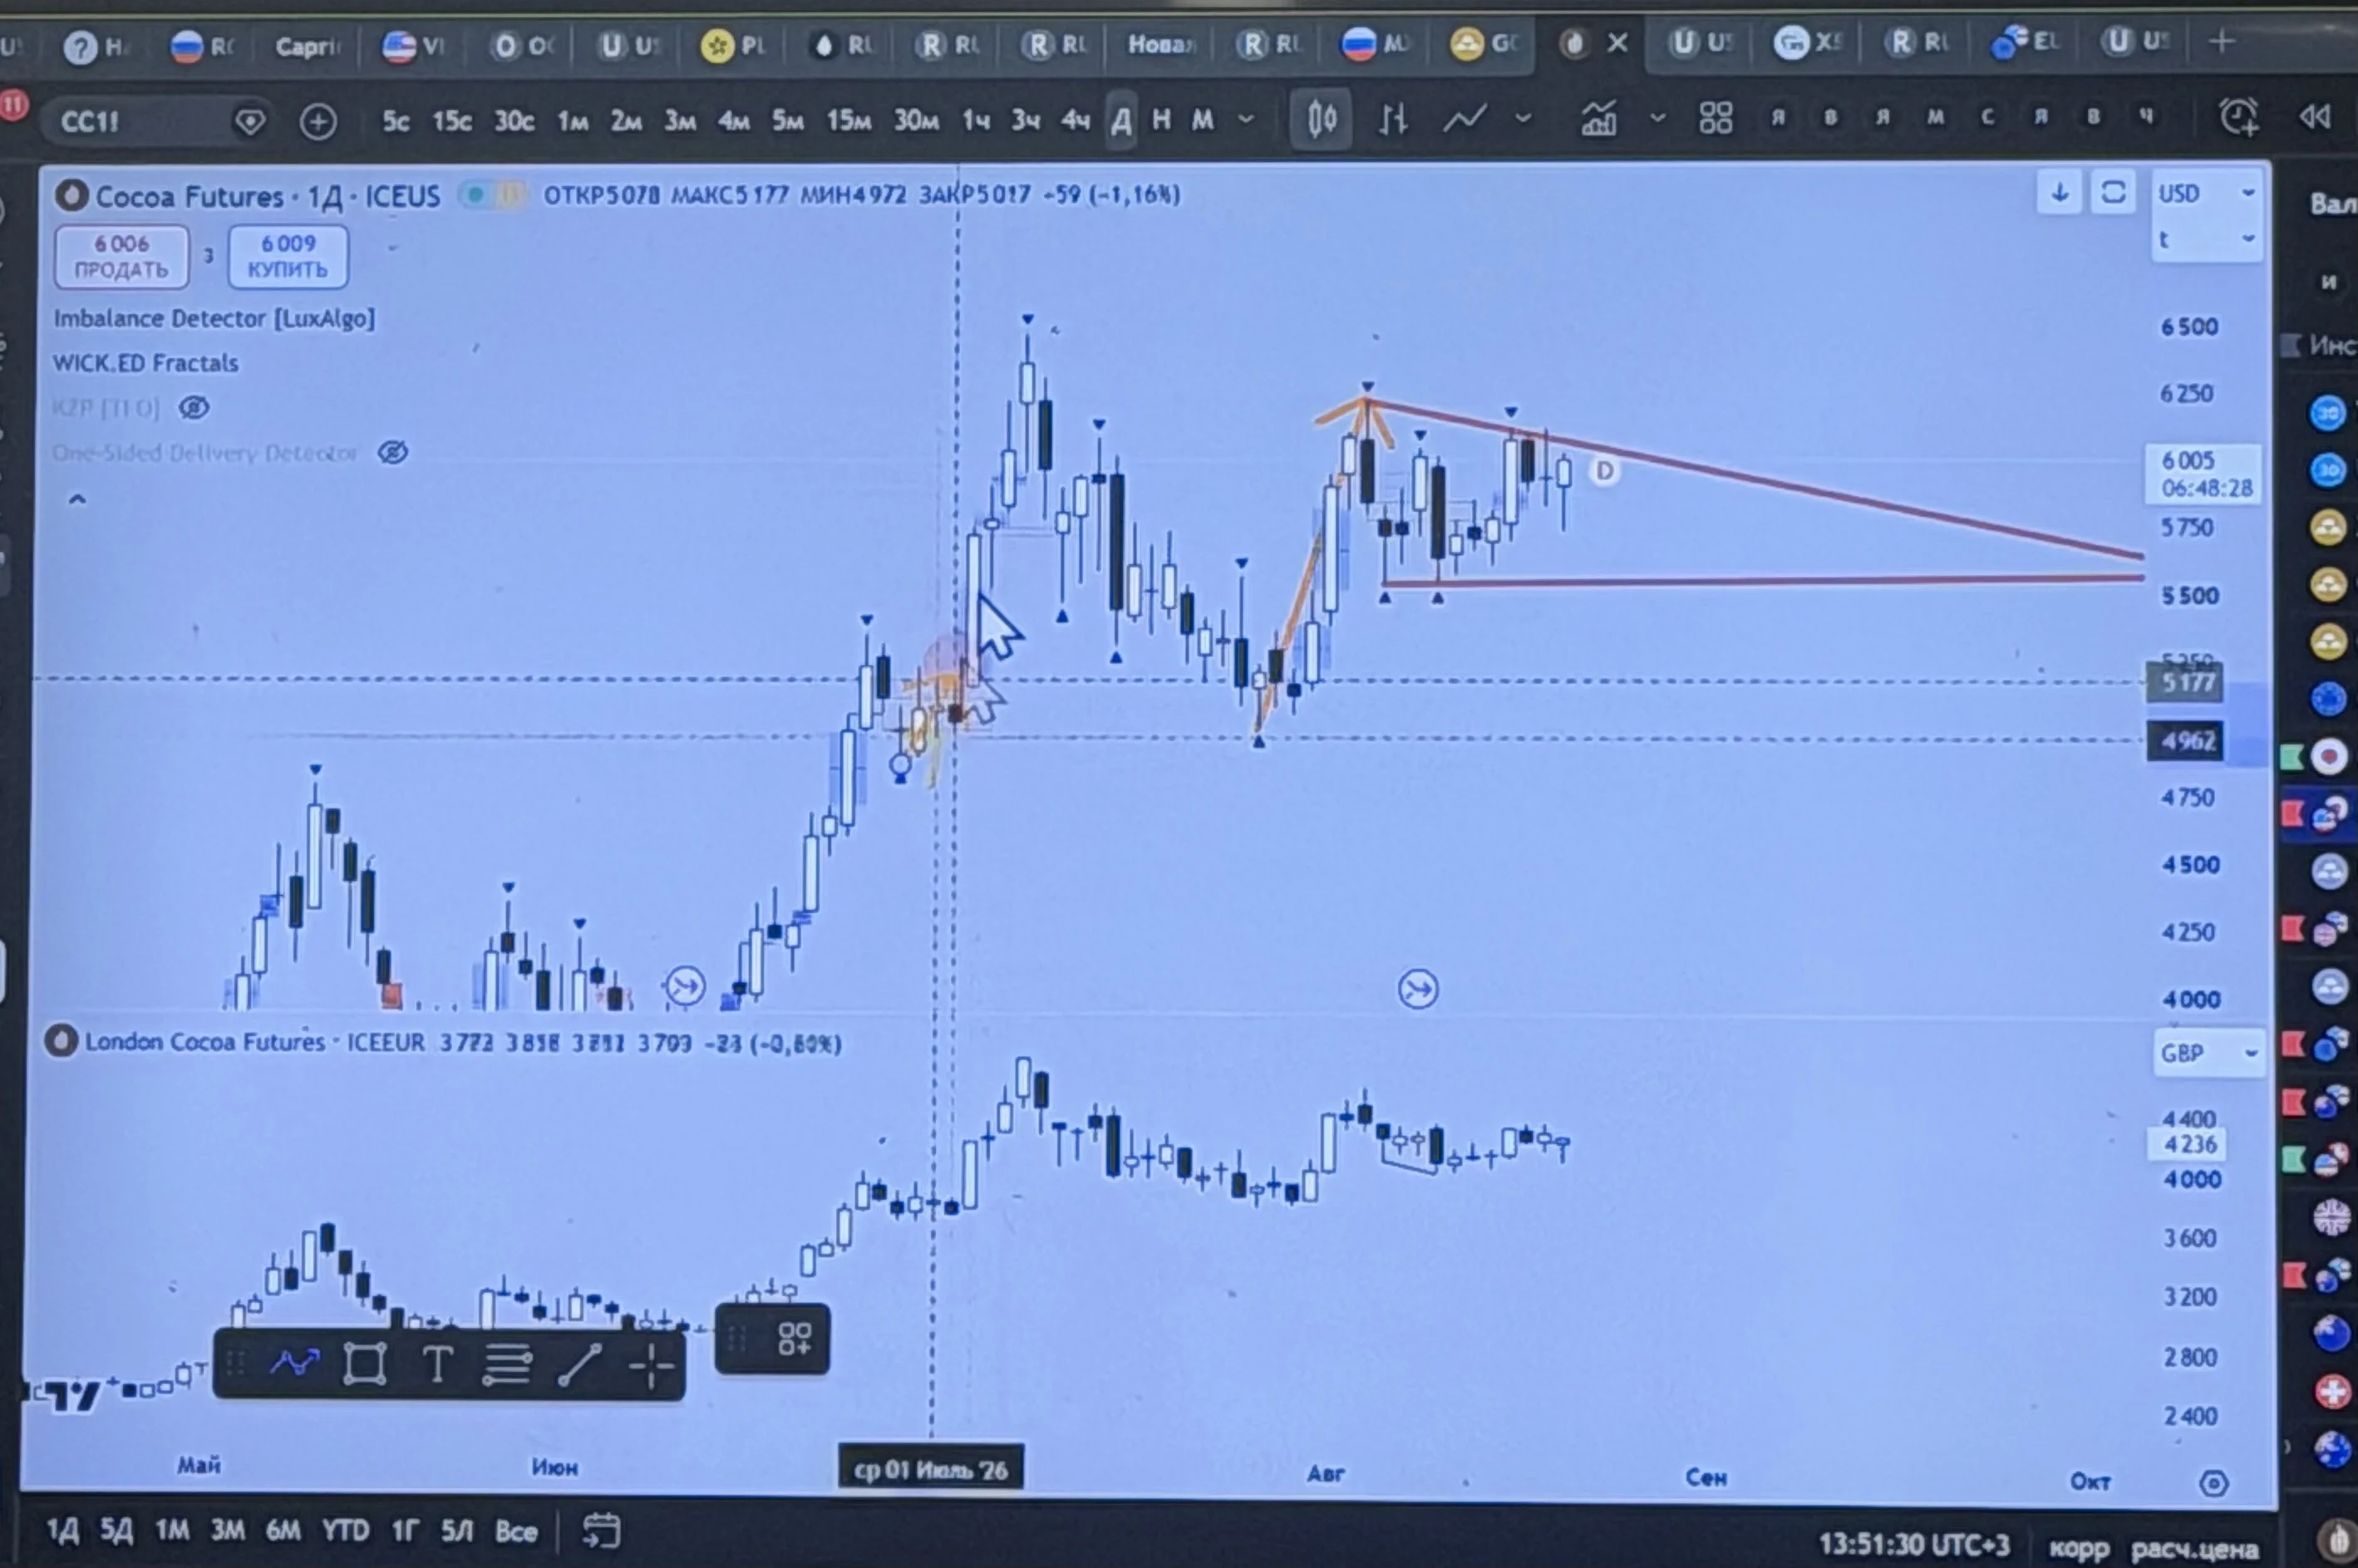Pick the rectangle tool in floating toolbar
The width and height of the screenshot is (2358, 1568).
(x=365, y=1363)
